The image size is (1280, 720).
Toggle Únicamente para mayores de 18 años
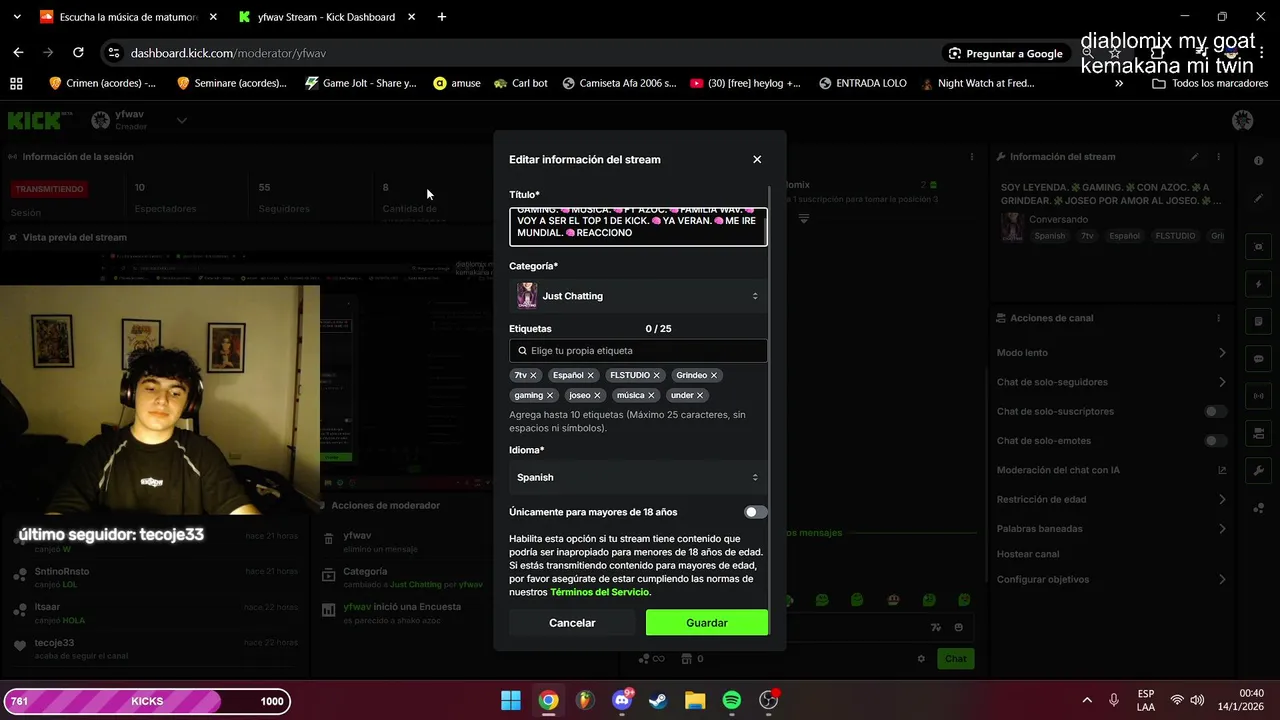[755, 512]
